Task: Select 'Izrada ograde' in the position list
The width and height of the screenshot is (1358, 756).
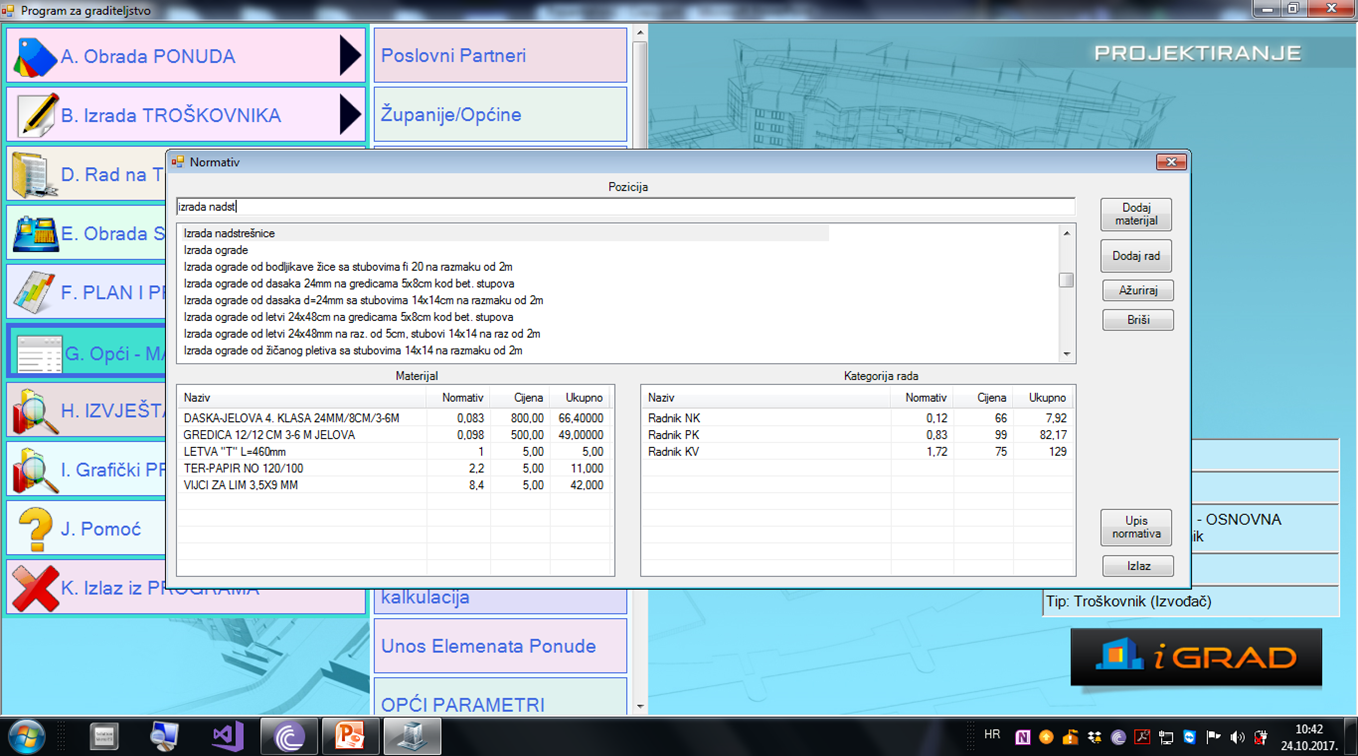Action: pos(216,250)
